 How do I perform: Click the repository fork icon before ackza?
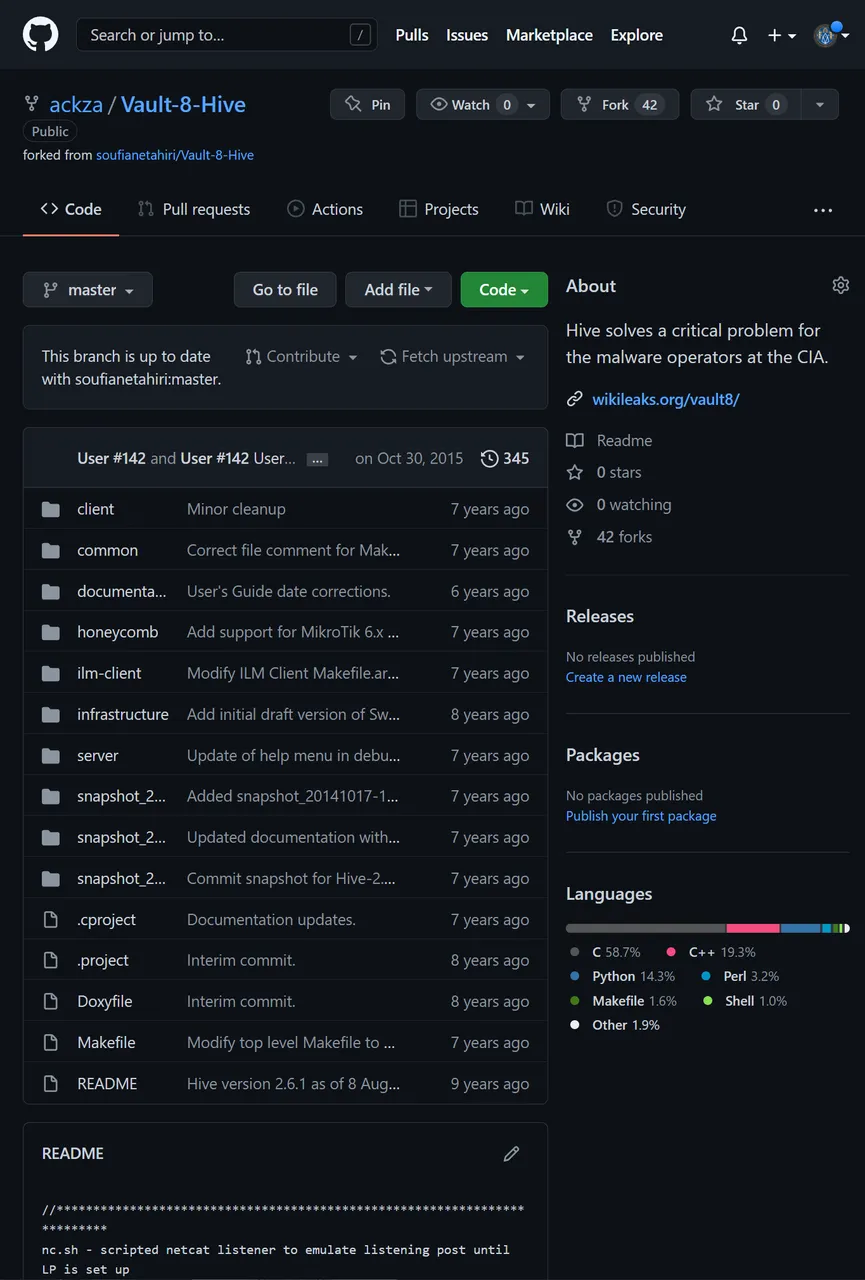pos(32,104)
